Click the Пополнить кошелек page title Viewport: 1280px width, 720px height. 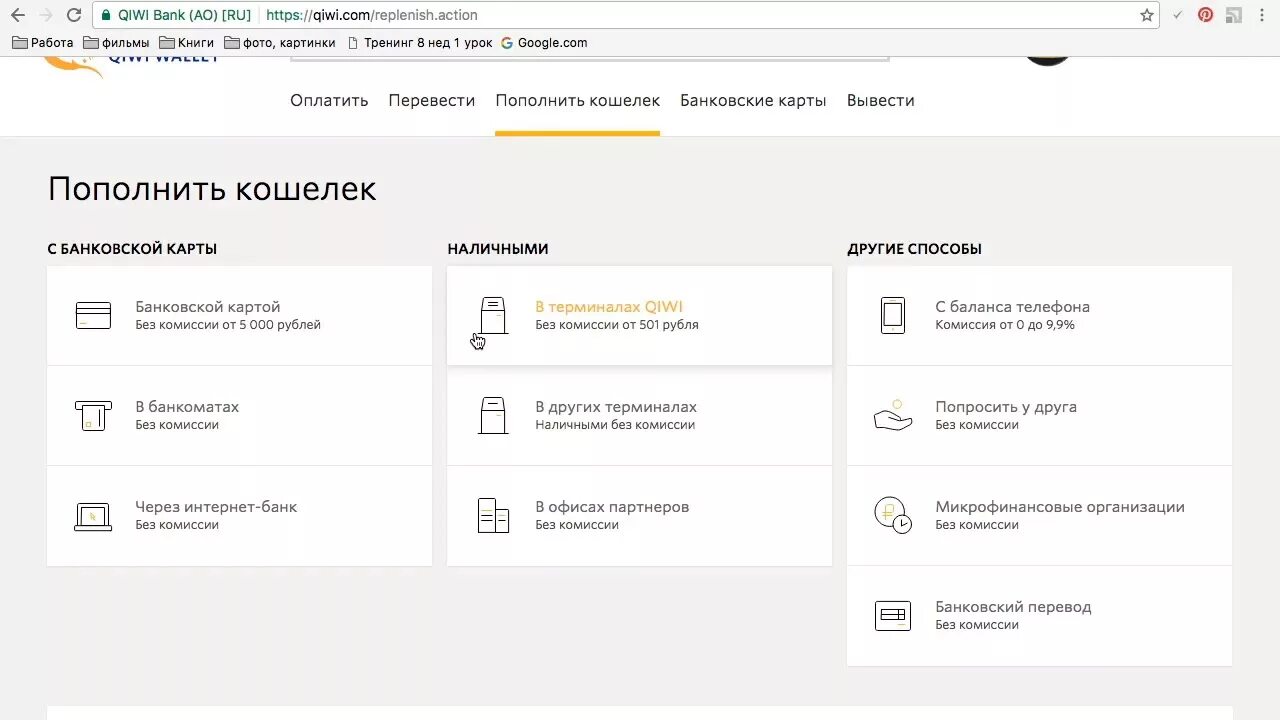pyautogui.click(x=212, y=189)
